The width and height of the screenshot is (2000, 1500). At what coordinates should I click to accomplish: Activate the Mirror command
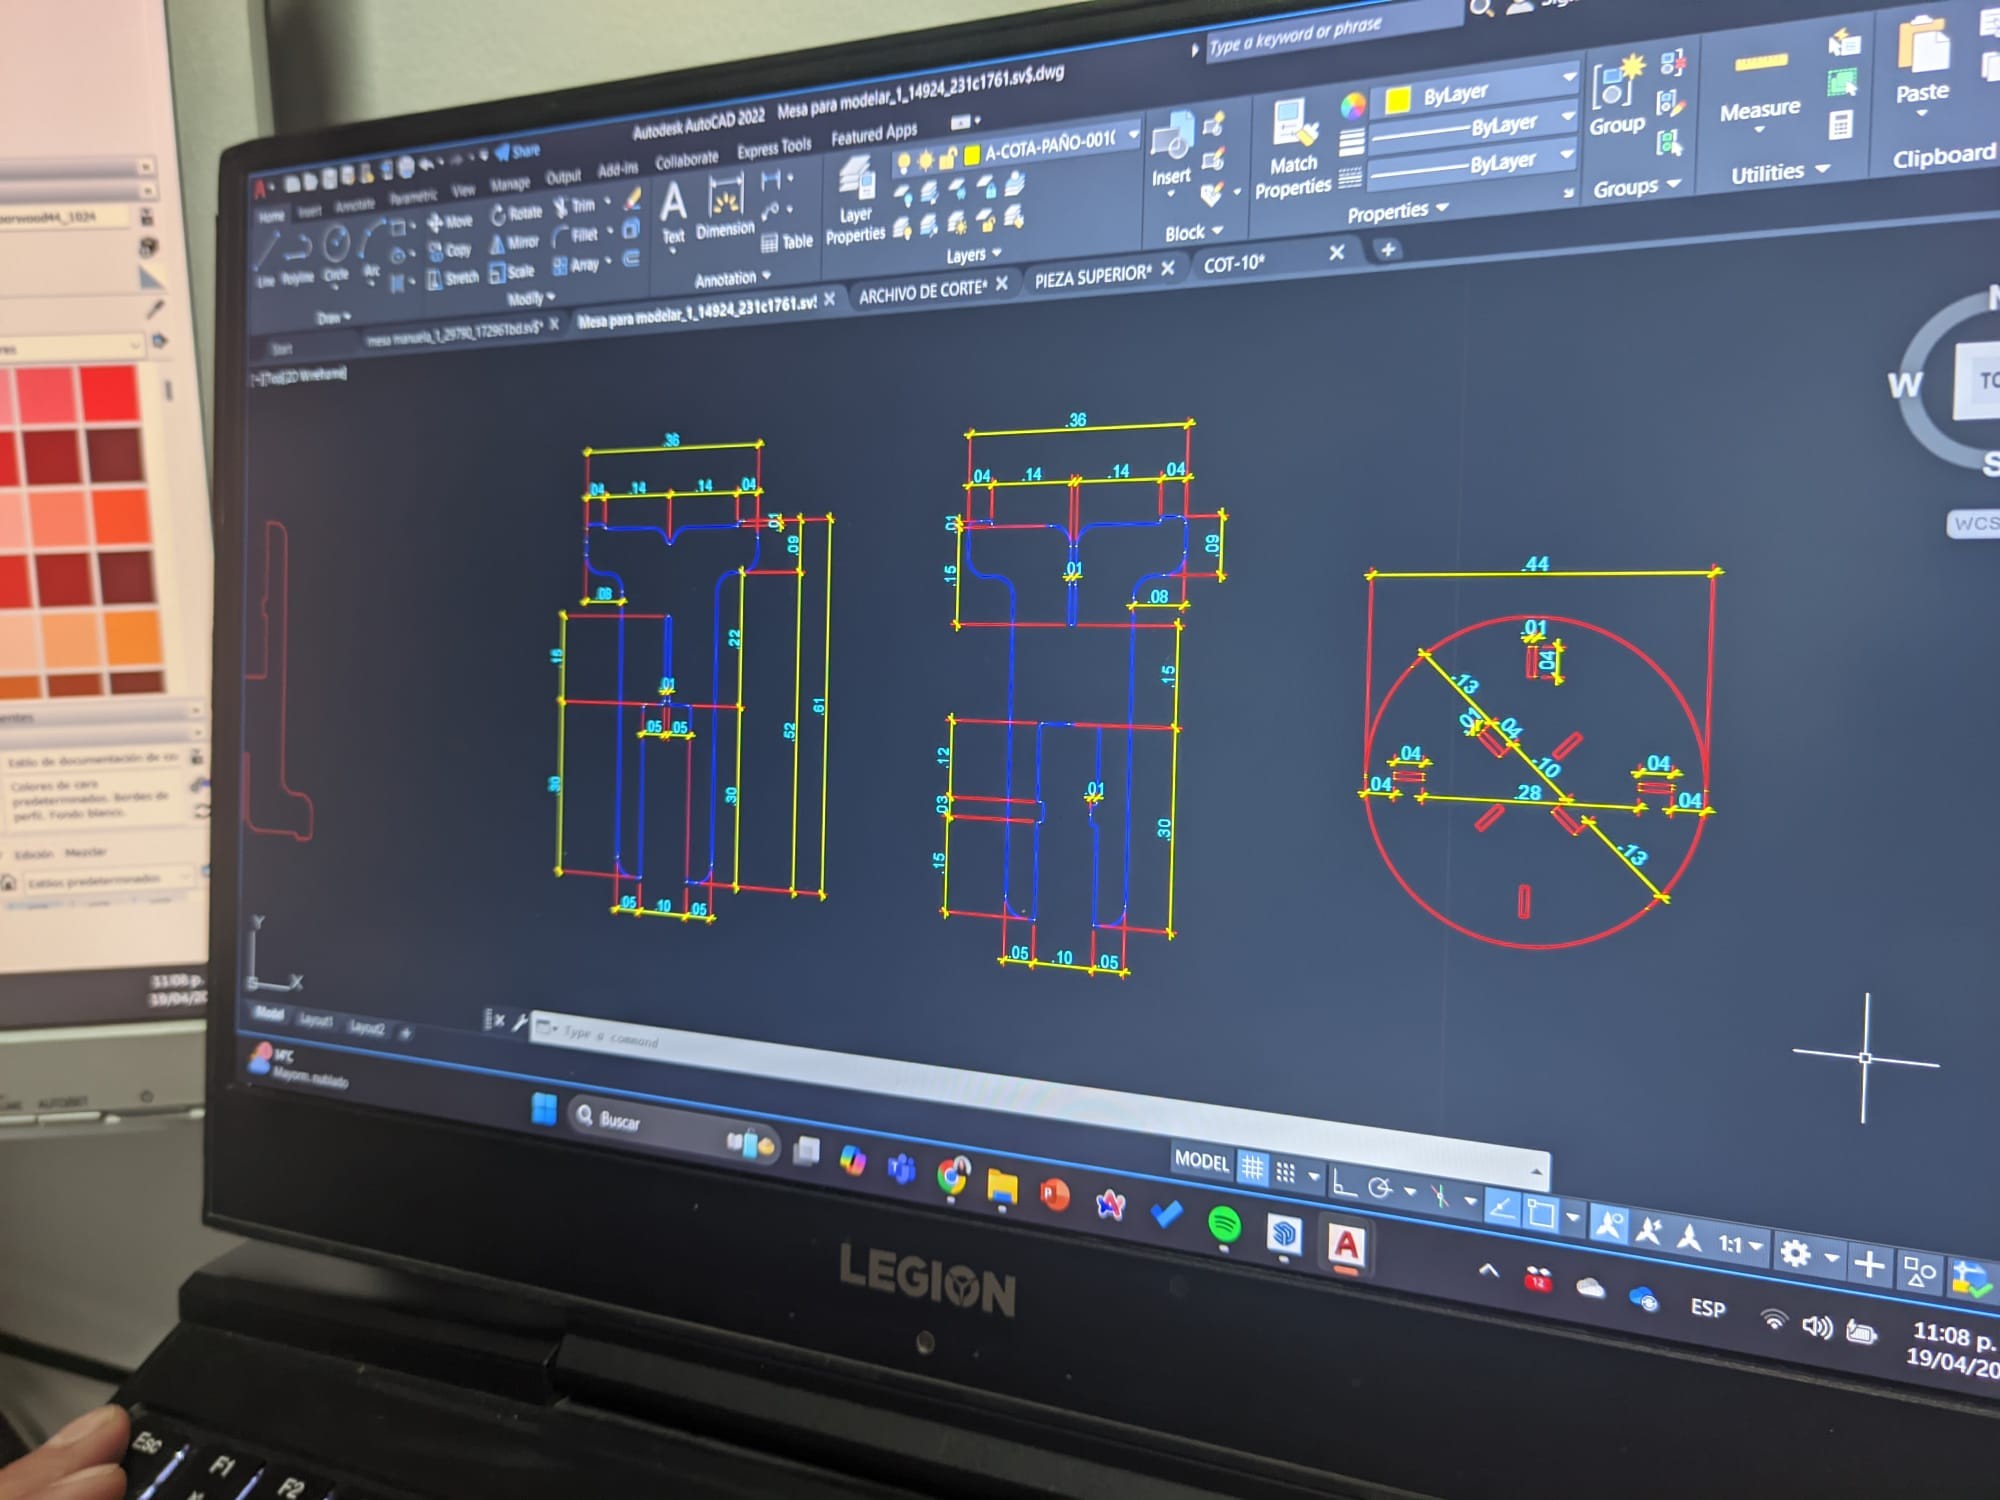(514, 243)
